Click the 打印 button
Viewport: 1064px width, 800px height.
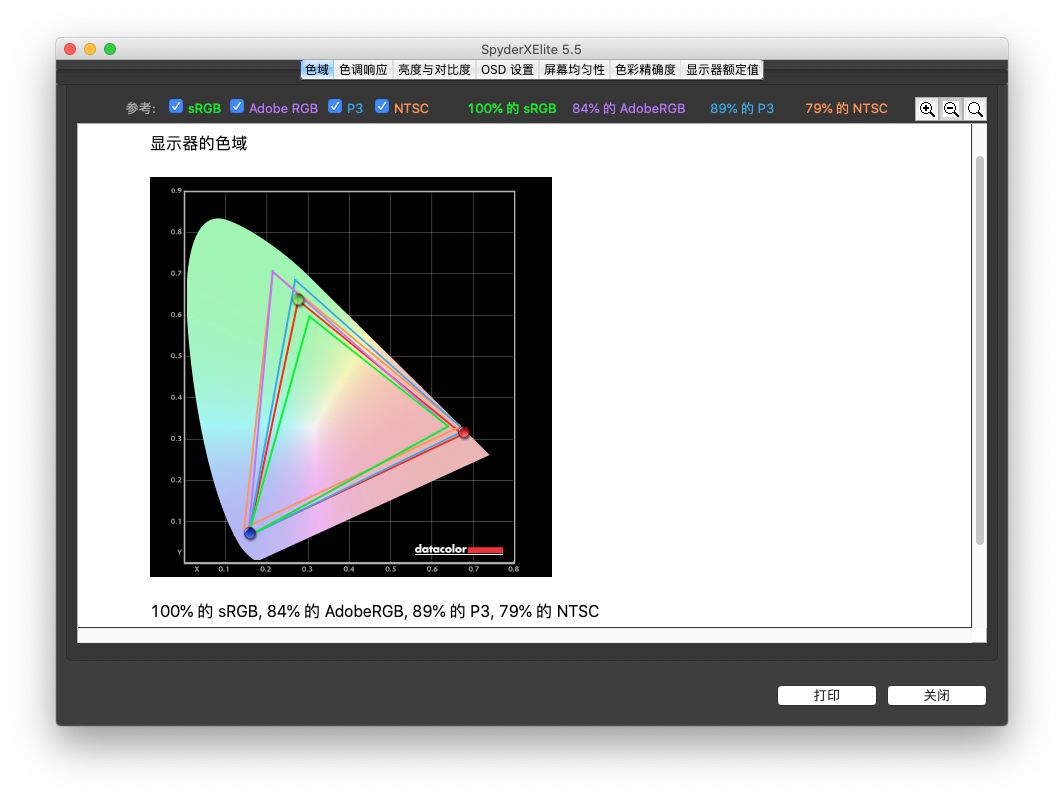[x=826, y=696]
